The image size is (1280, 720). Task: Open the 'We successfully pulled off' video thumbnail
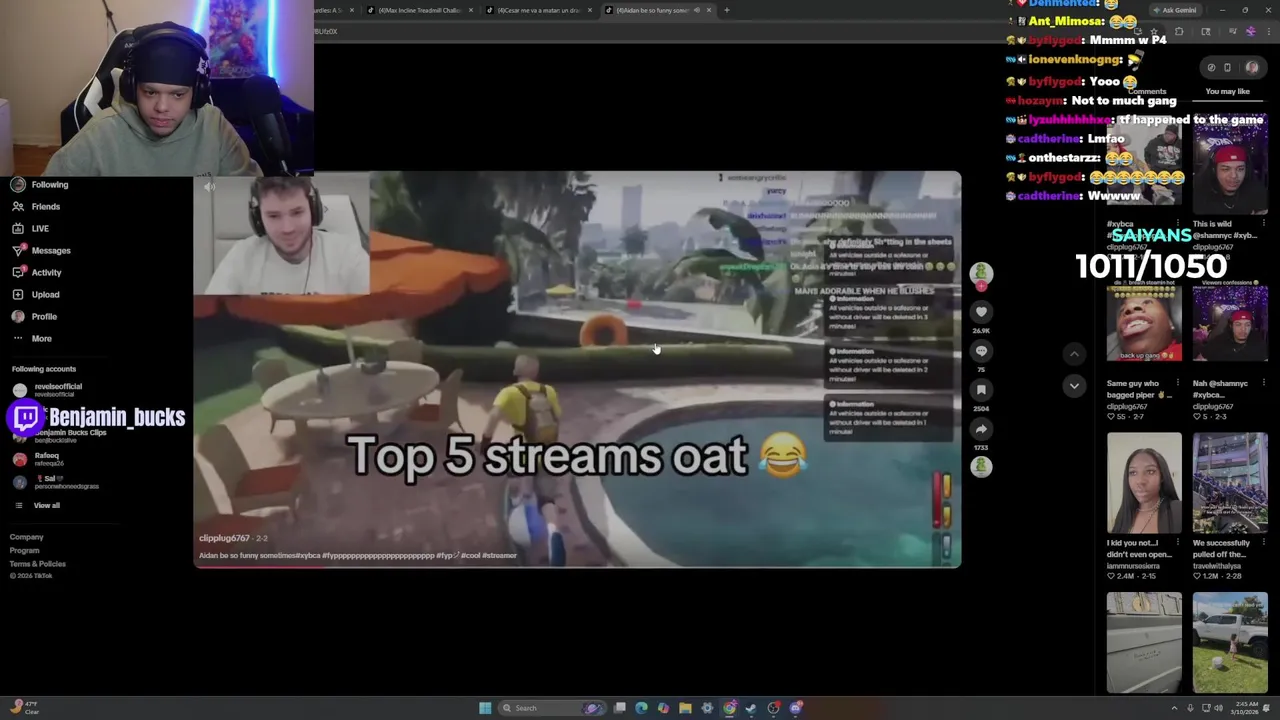(x=1230, y=485)
